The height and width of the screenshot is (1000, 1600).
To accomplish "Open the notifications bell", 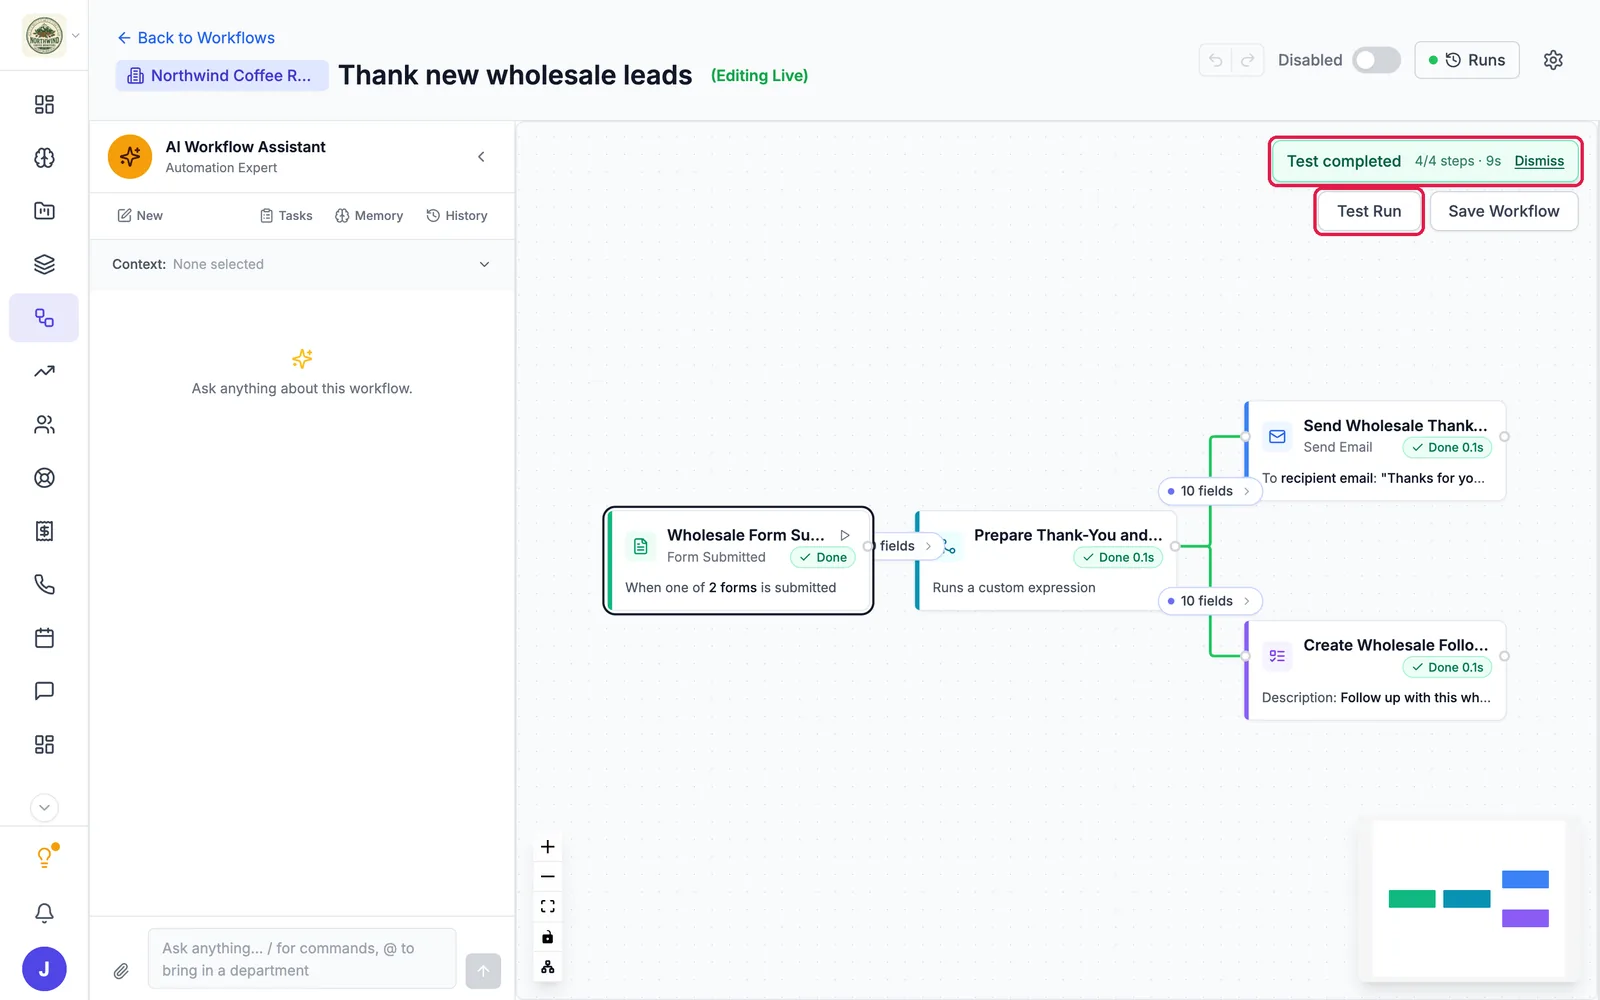I will pyautogui.click(x=44, y=913).
